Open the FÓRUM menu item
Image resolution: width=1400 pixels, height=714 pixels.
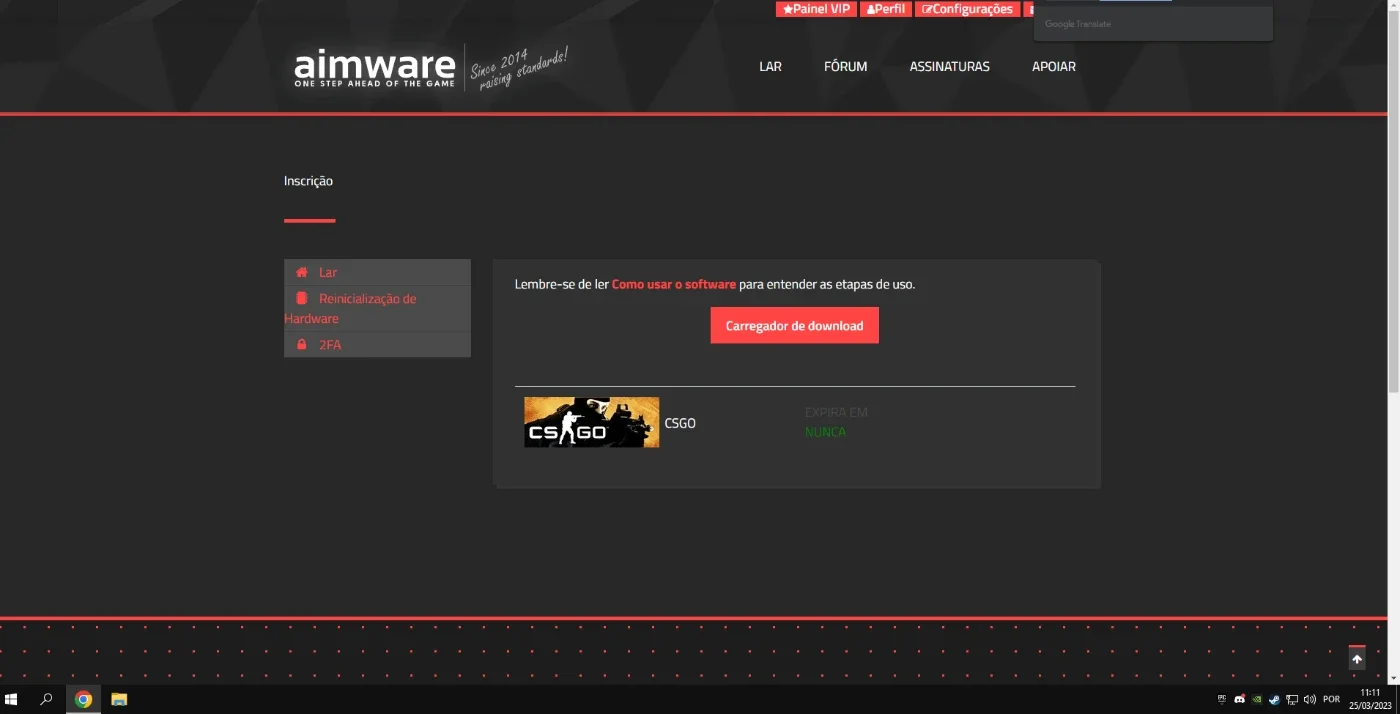[x=845, y=67]
